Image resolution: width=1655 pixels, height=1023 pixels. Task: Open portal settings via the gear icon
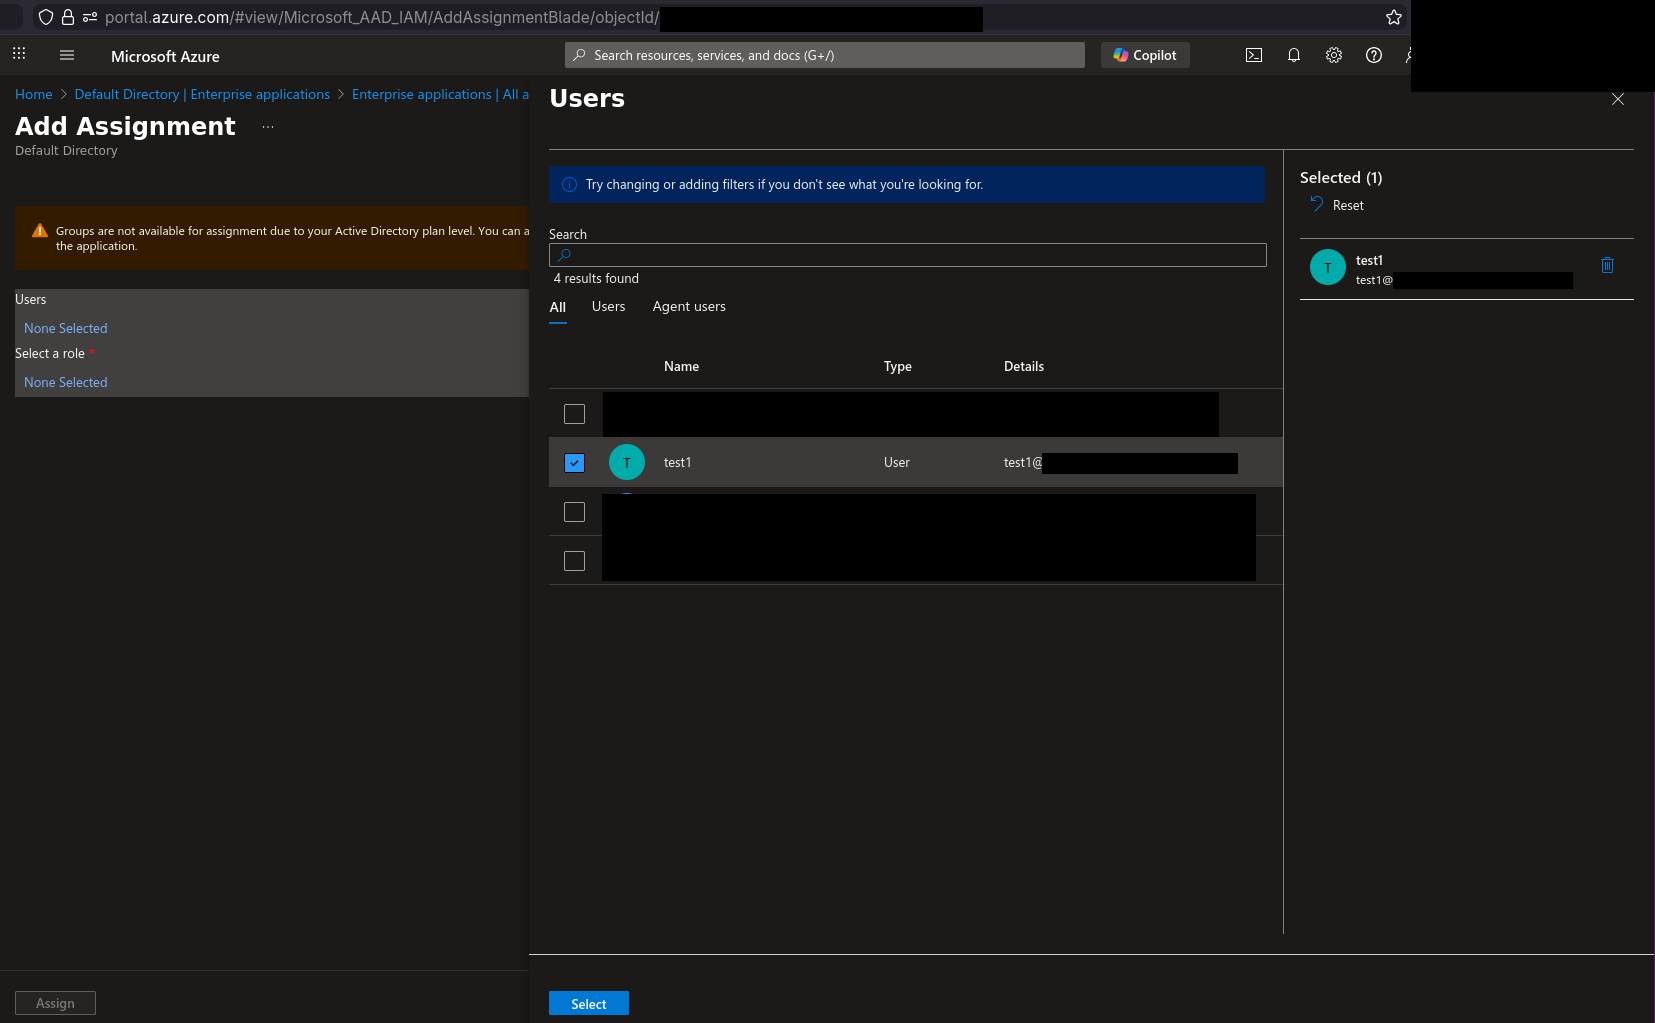[1333, 55]
